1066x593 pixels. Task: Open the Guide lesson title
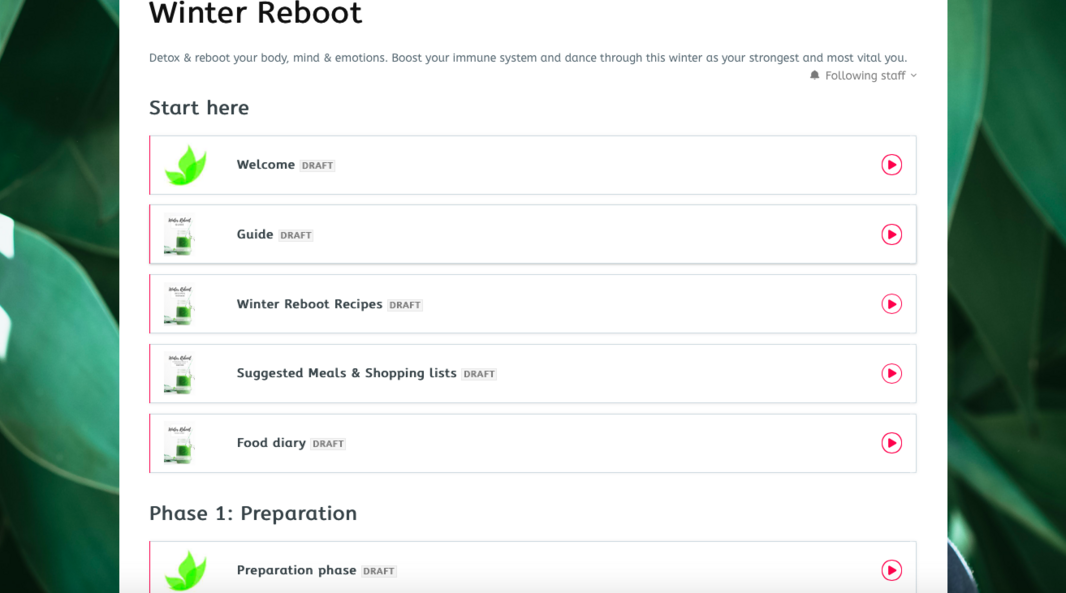pos(254,234)
